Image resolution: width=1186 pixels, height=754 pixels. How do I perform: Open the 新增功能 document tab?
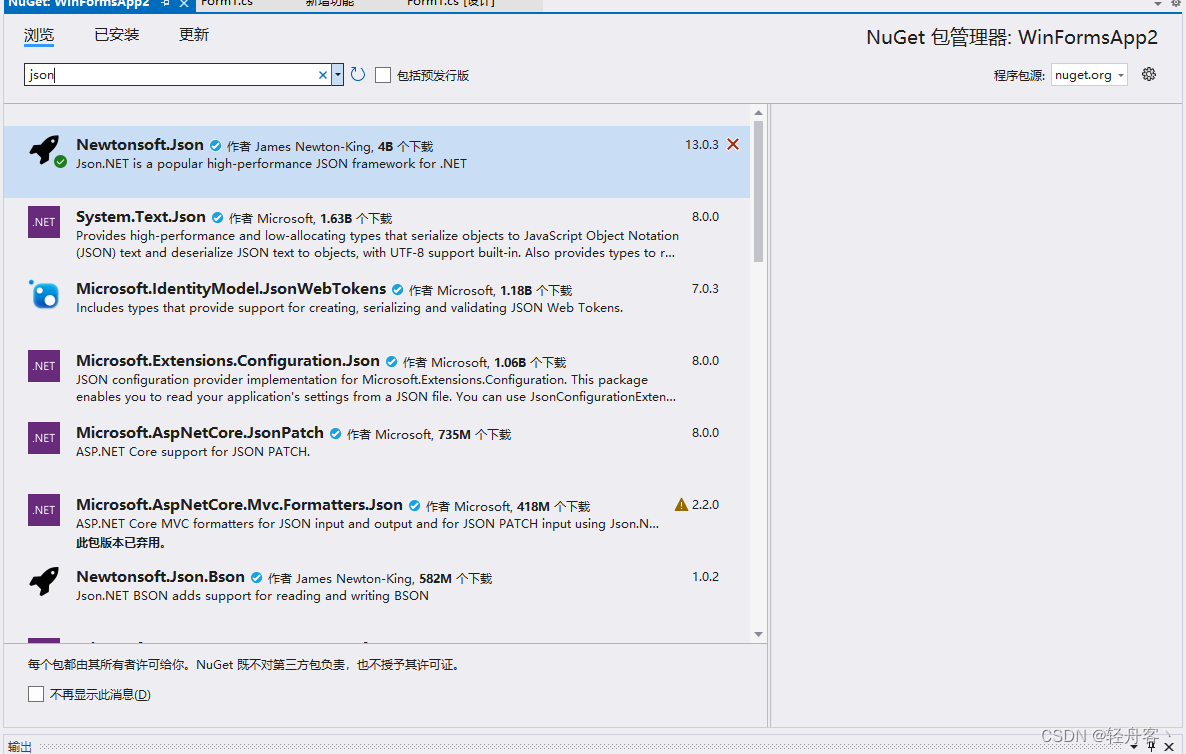pyautogui.click(x=330, y=4)
